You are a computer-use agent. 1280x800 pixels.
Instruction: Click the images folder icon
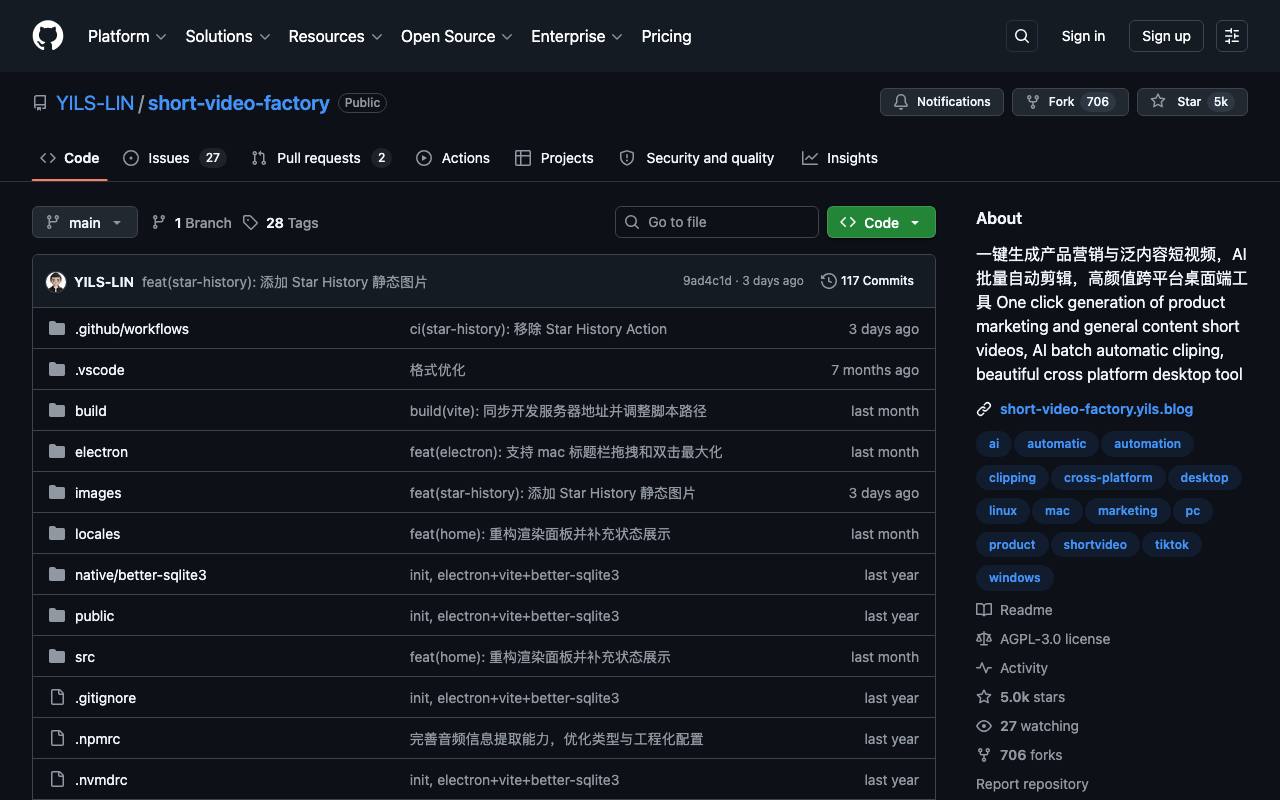tap(57, 492)
